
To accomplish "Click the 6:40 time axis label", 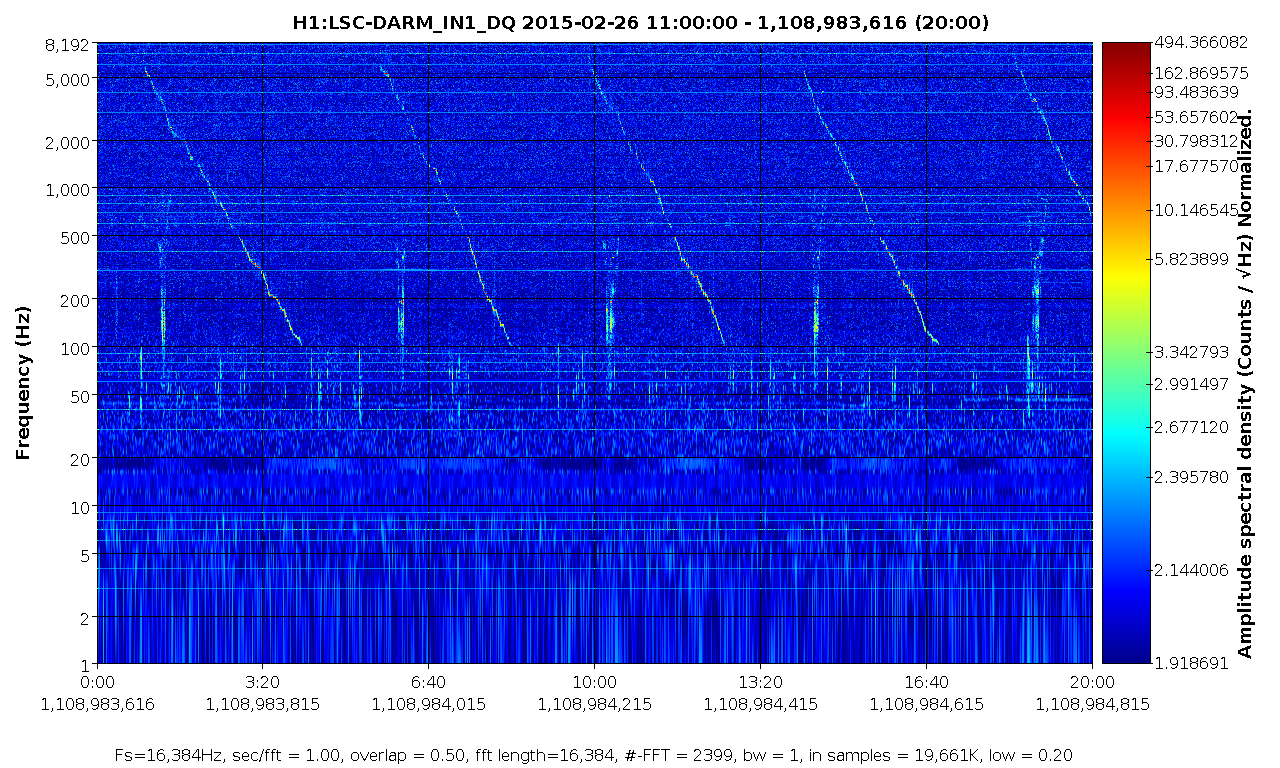I will pyautogui.click(x=429, y=683).
